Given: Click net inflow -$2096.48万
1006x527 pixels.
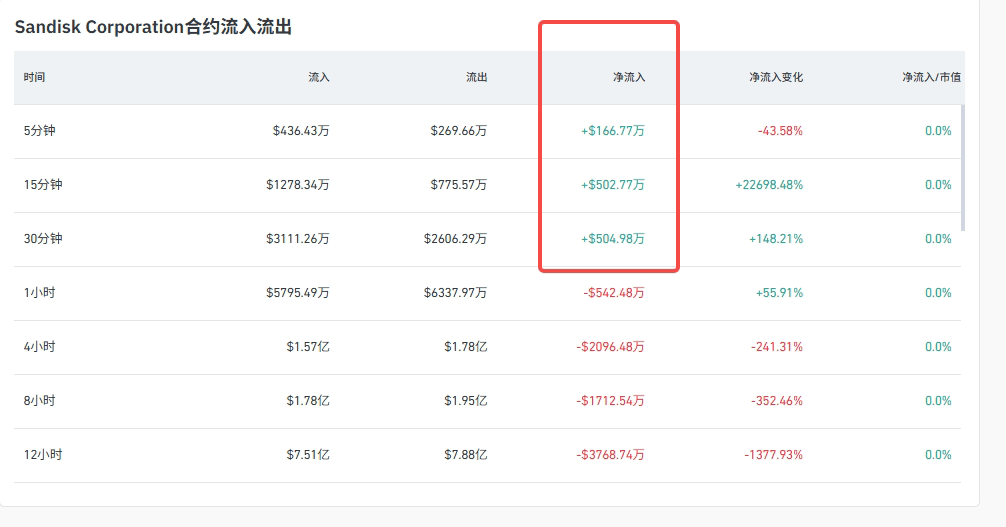Looking at the screenshot, I should point(610,347).
